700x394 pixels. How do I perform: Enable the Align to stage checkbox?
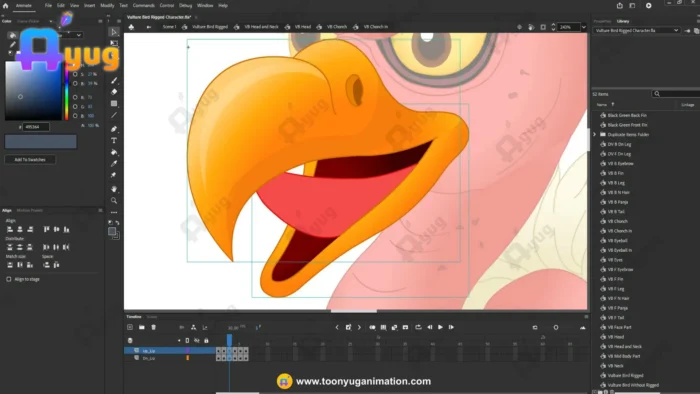pyautogui.click(x=8, y=279)
